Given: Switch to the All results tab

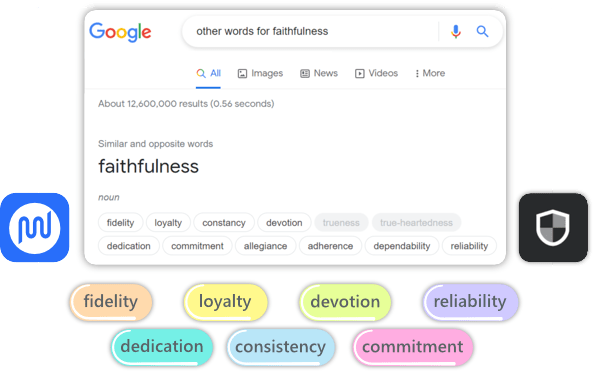Looking at the screenshot, I should (x=208, y=73).
